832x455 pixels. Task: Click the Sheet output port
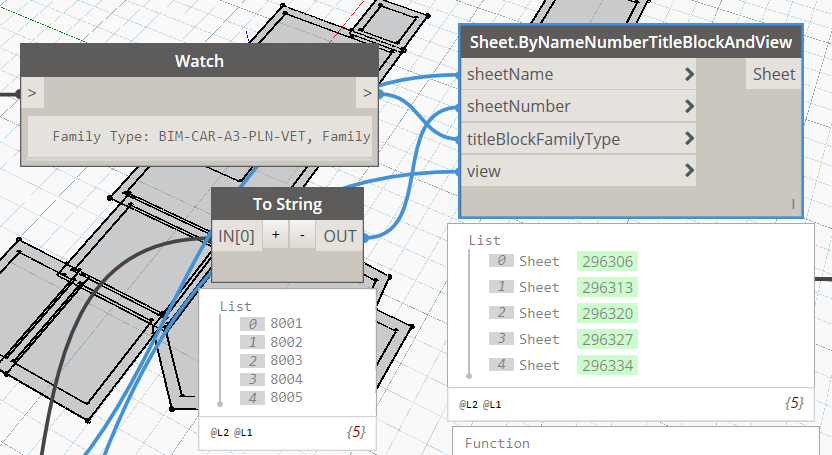[x=773, y=74]
